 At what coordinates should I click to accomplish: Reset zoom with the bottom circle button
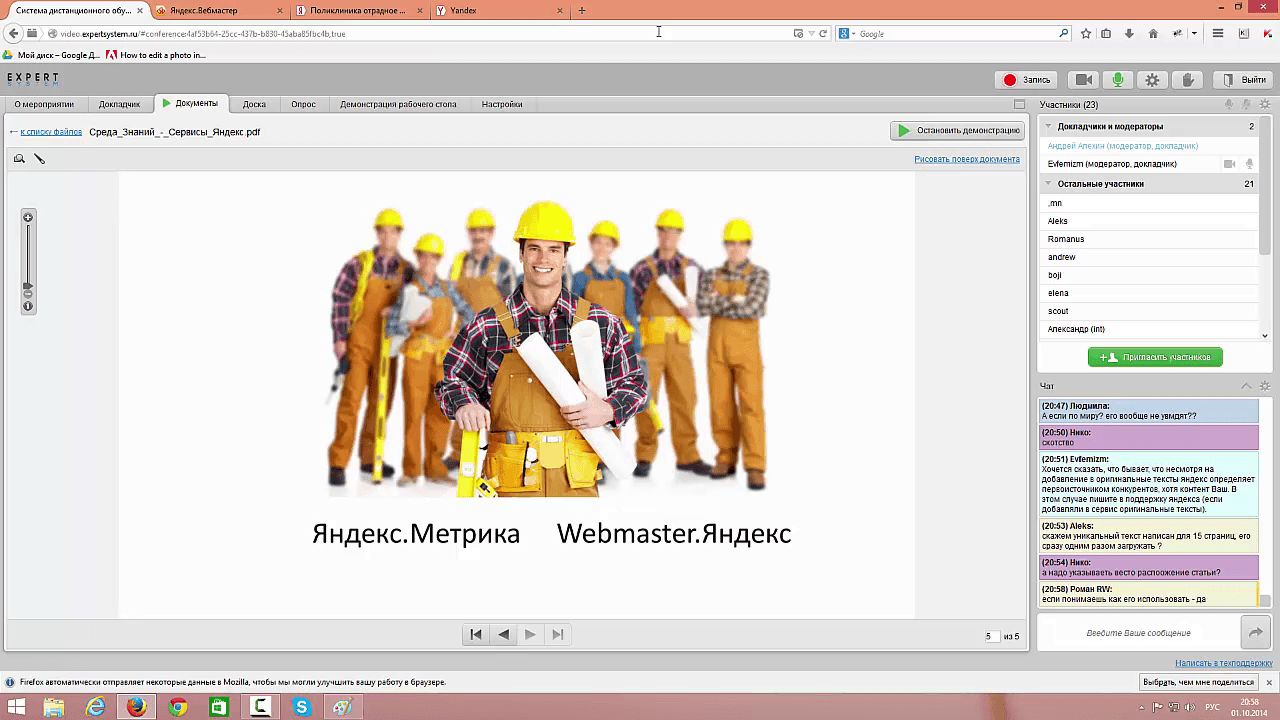coord(28,306)
